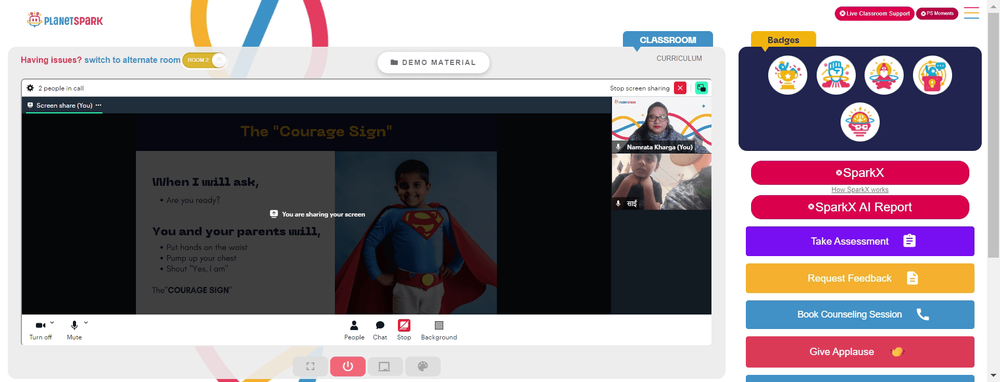Mute the microphone
Viewport: 1000px width, 382px height.
pyautogui.click(x=74, y=330)
